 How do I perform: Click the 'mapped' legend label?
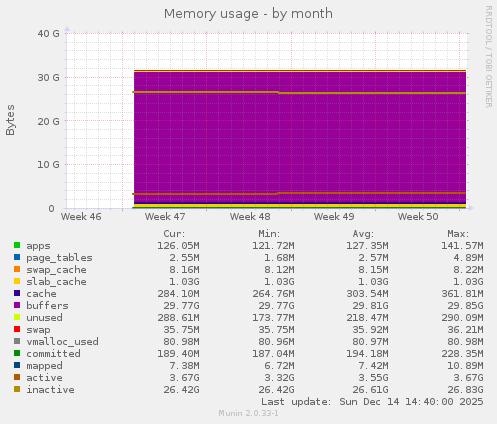[x=44, y=366]
